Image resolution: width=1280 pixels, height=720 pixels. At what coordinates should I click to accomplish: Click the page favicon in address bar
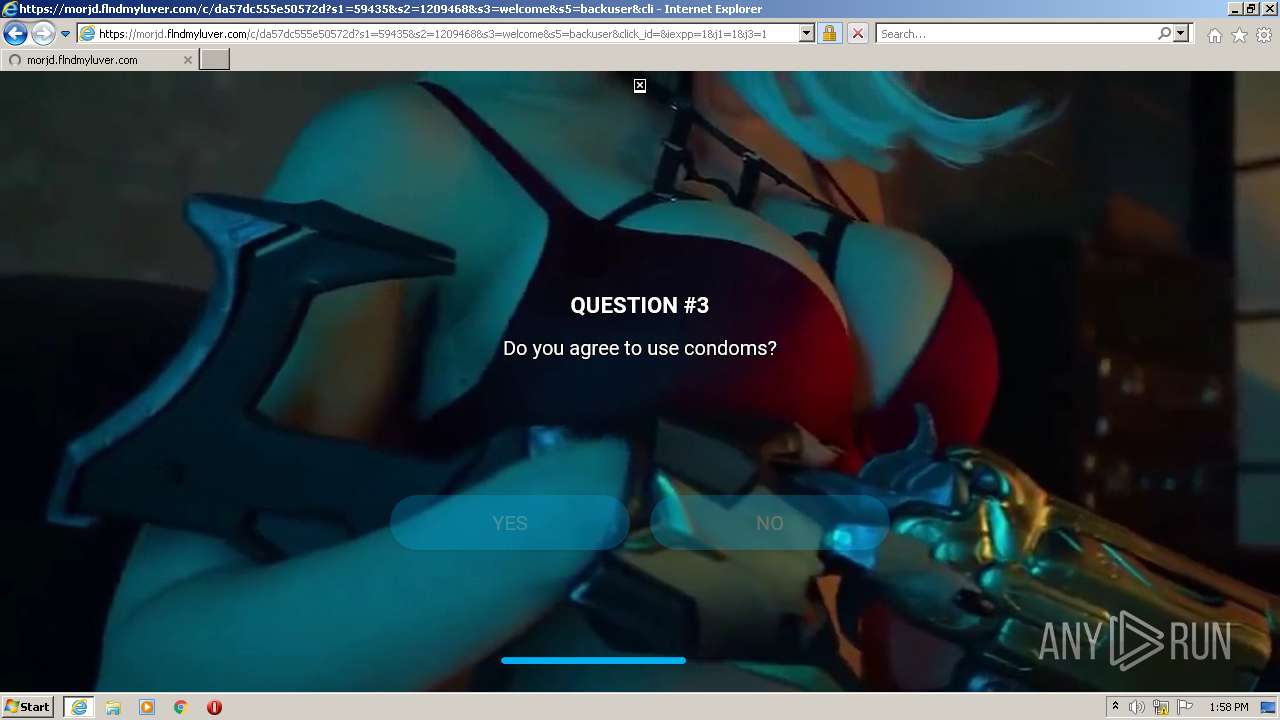[x=88, y=34]
